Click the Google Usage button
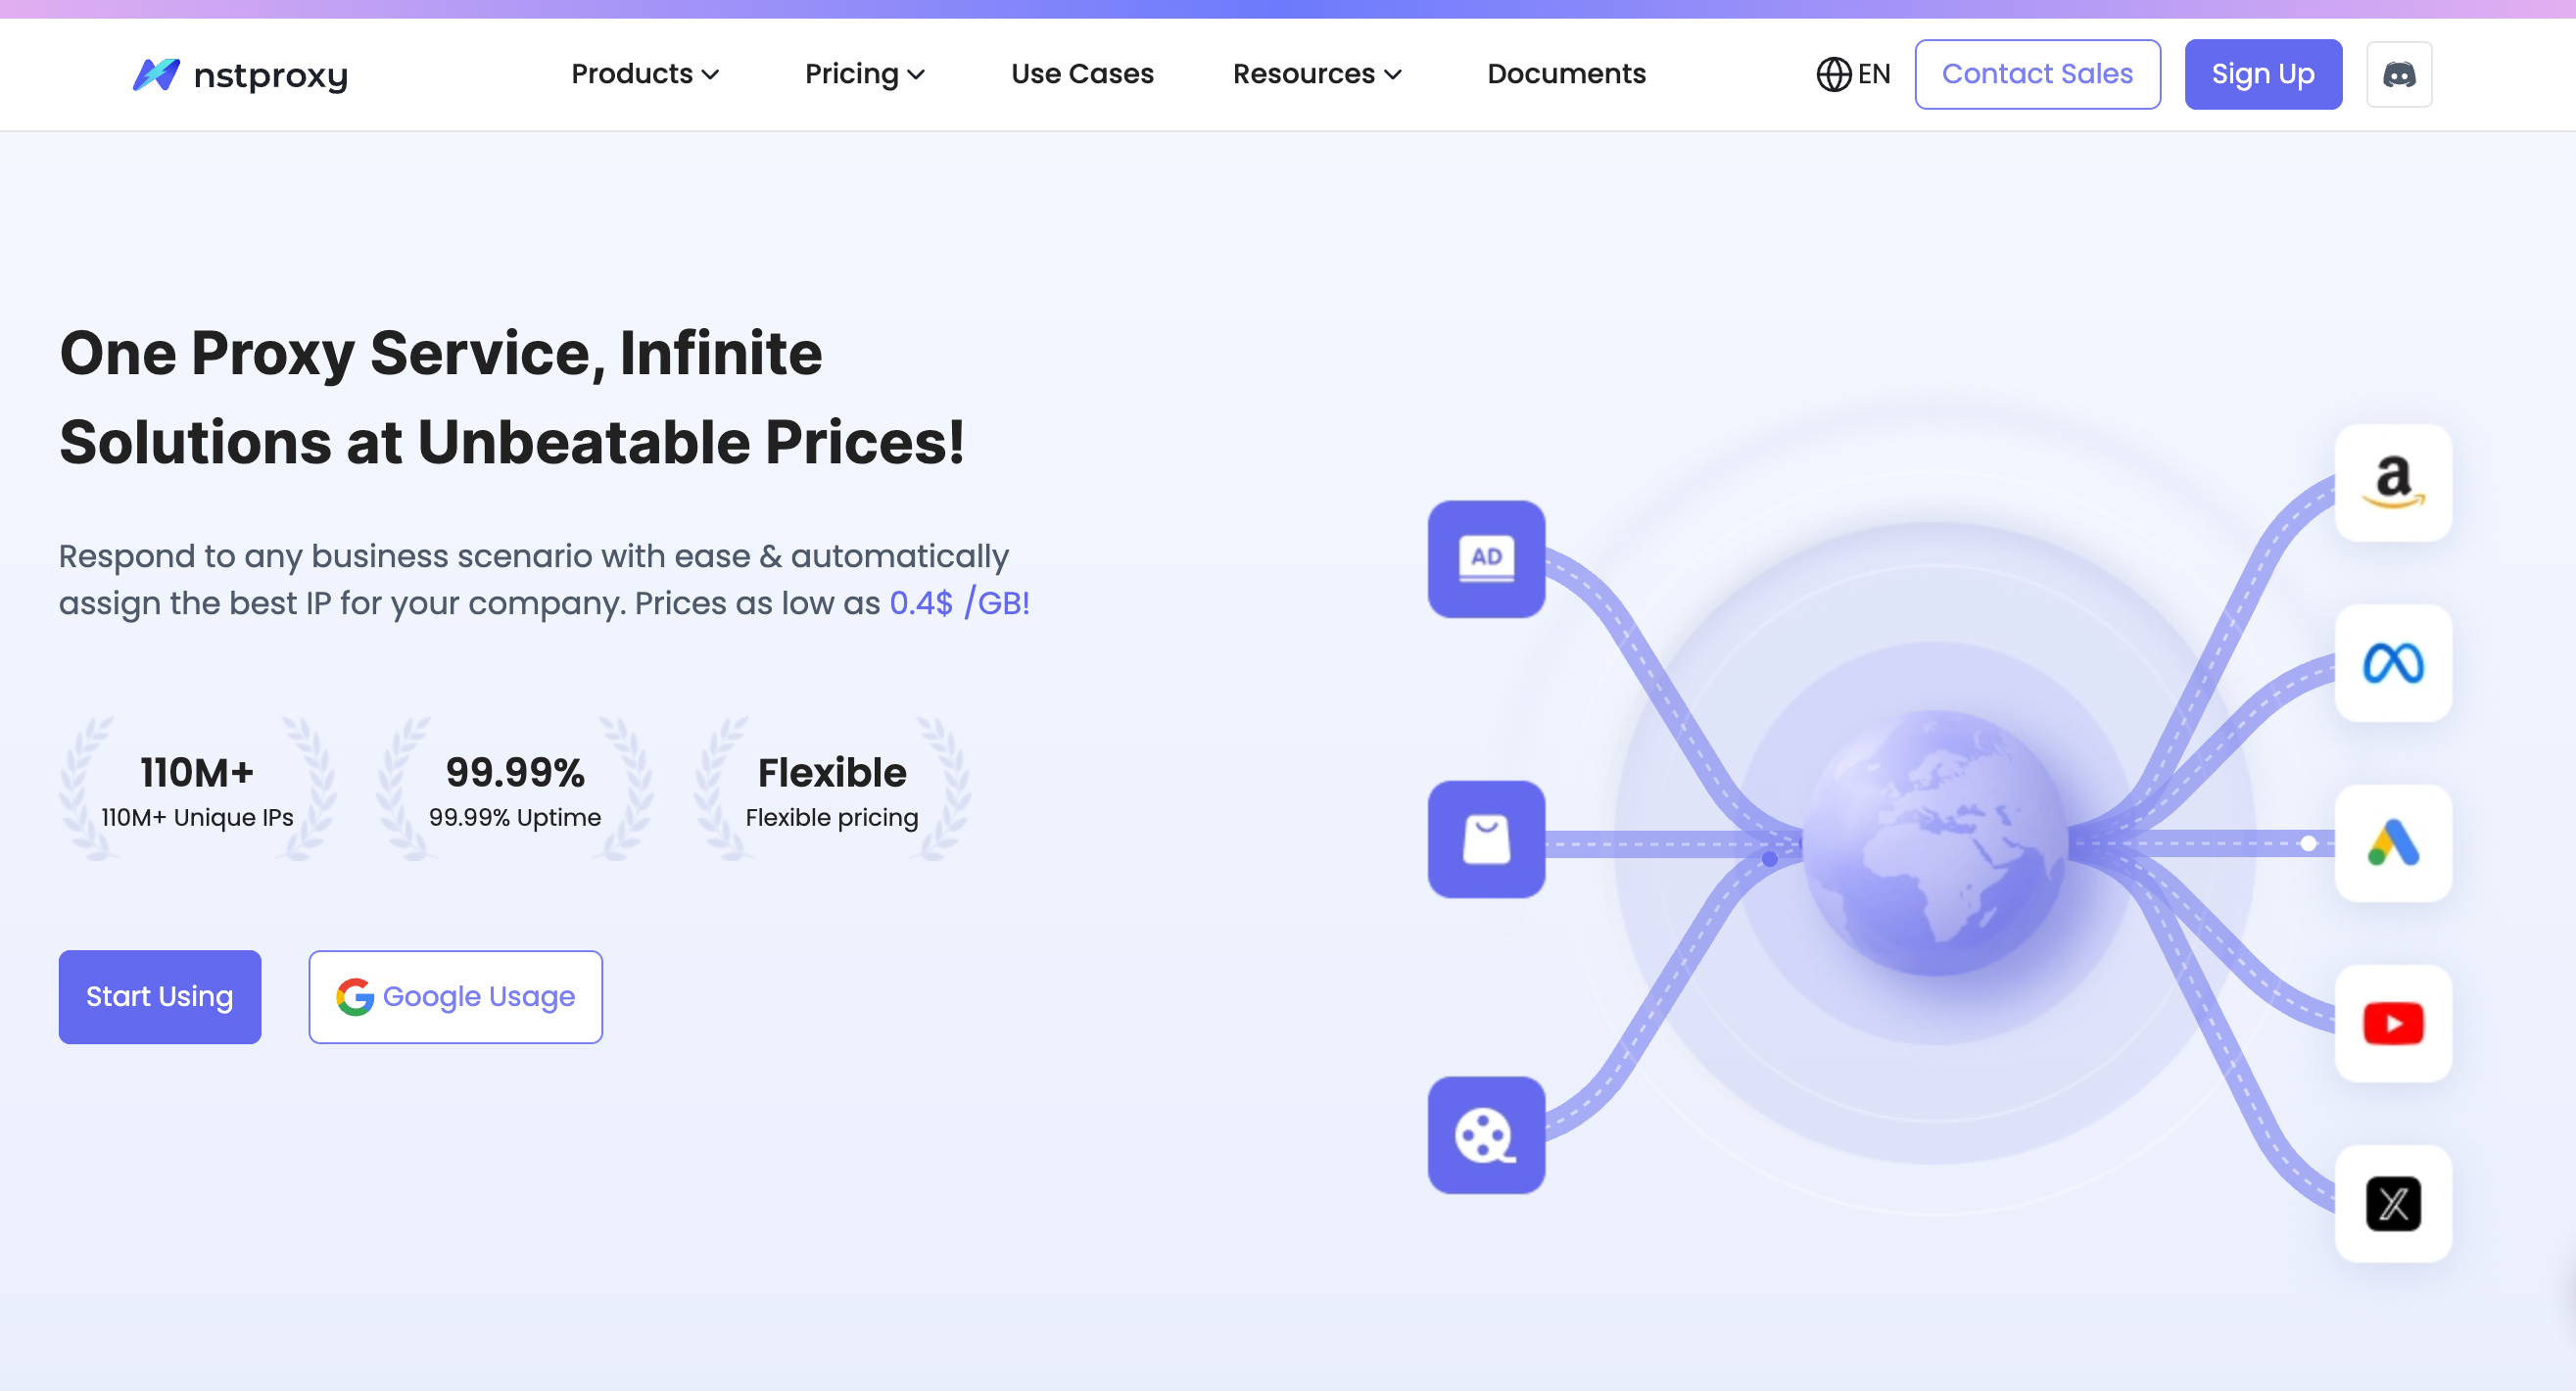The height and width of the screenshot is (1391, 2576). 455,997
